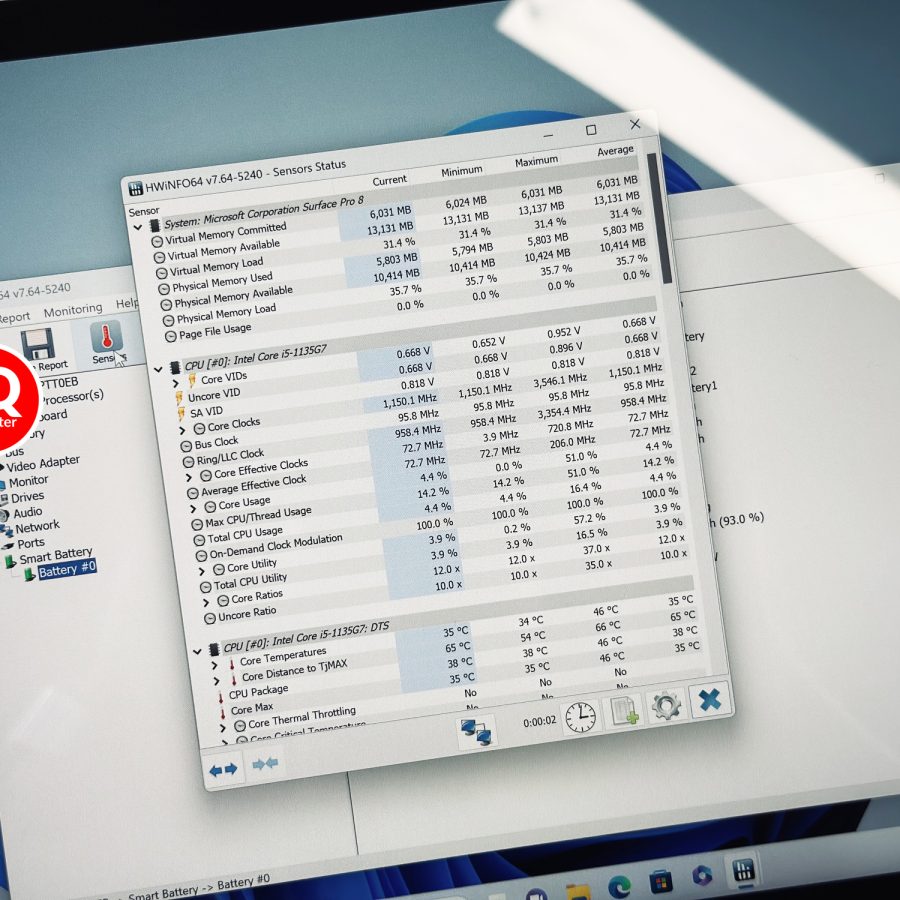This screenshot has height=900, width=900.
Task: Expand the Core Clocks row
Action: tap(182, 430)
